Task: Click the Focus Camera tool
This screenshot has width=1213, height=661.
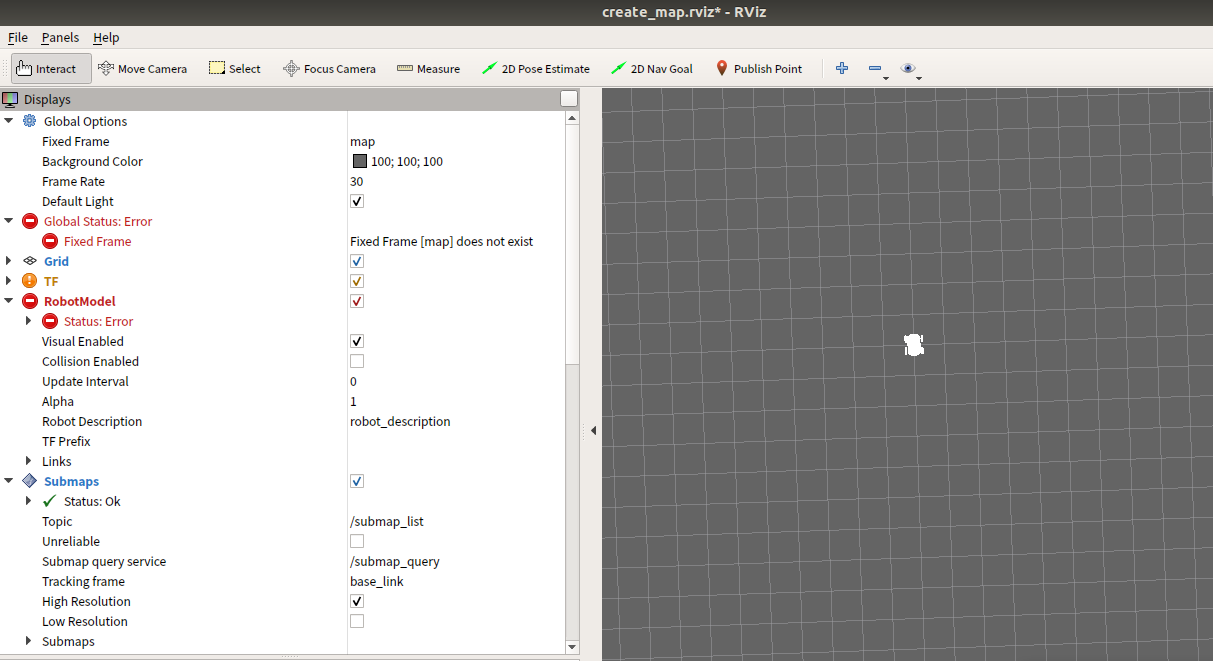Action: (x=329, y=69)
